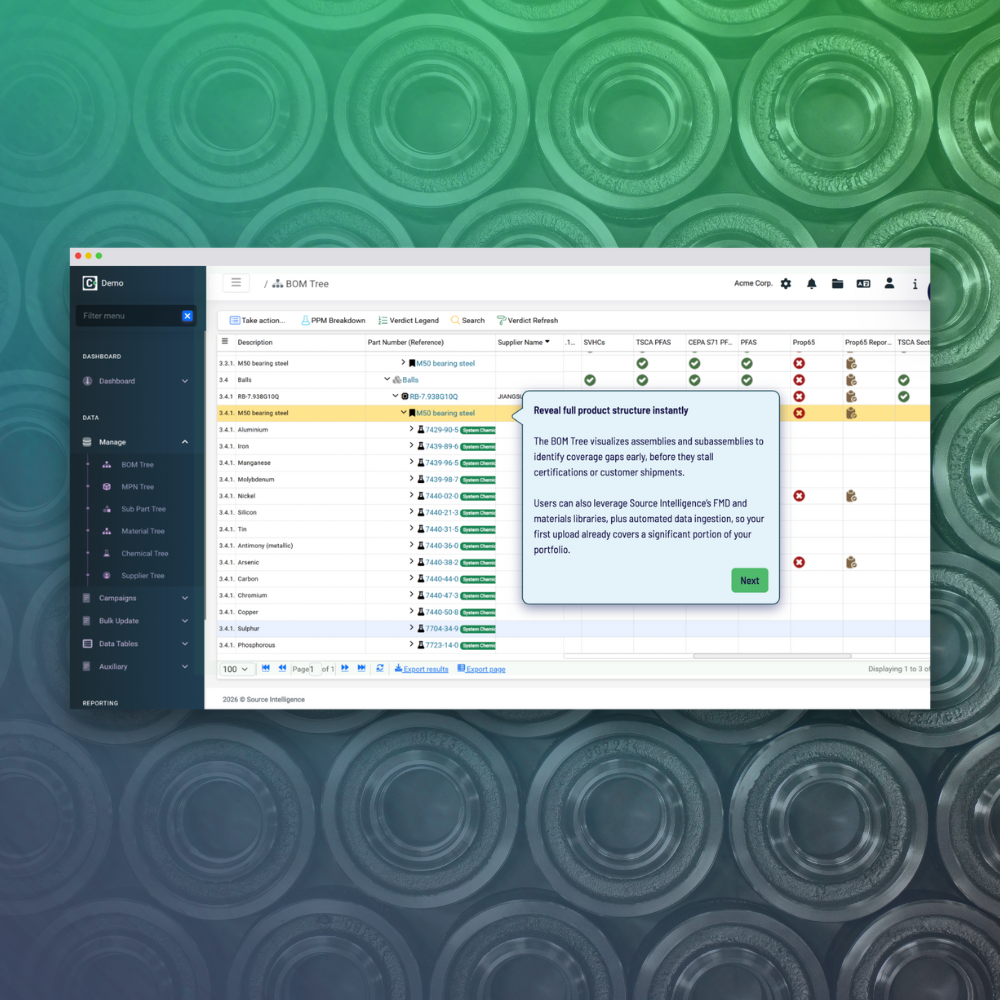Open Chemical Tree in sidebar

point(144,554)
